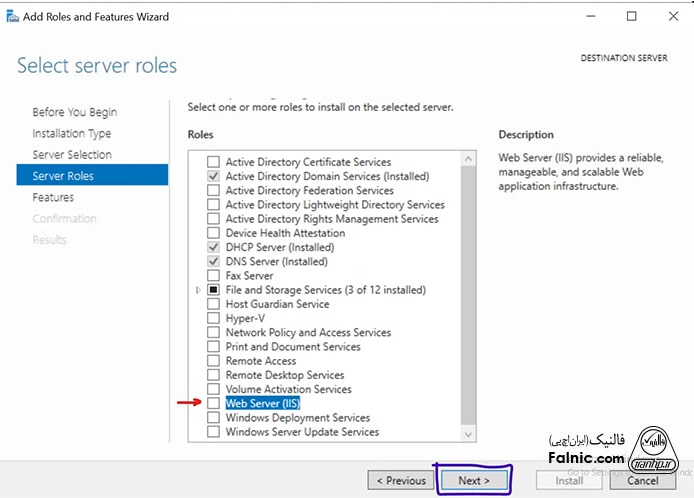Select the Web Server (IIS) role label
The image size is (694, 498).
pyautogui.click(x=262, y=404)
